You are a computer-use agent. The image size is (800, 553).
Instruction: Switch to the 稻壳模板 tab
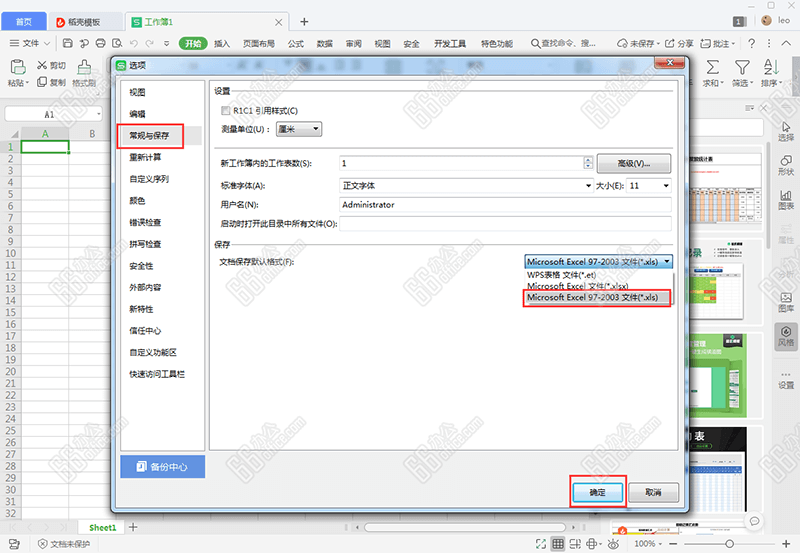[x=84, y=22]
